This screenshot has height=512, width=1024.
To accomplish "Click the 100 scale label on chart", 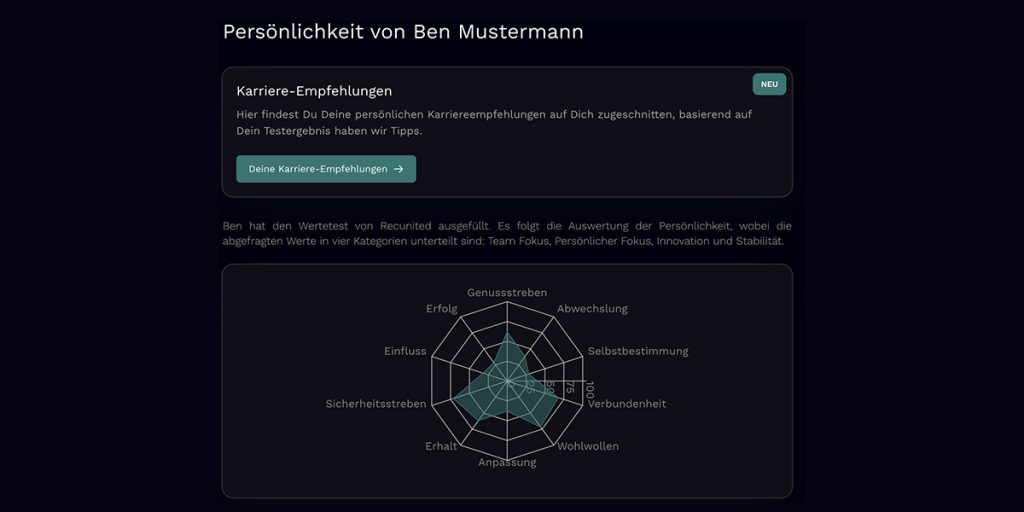I will click(x=590, y=390).
